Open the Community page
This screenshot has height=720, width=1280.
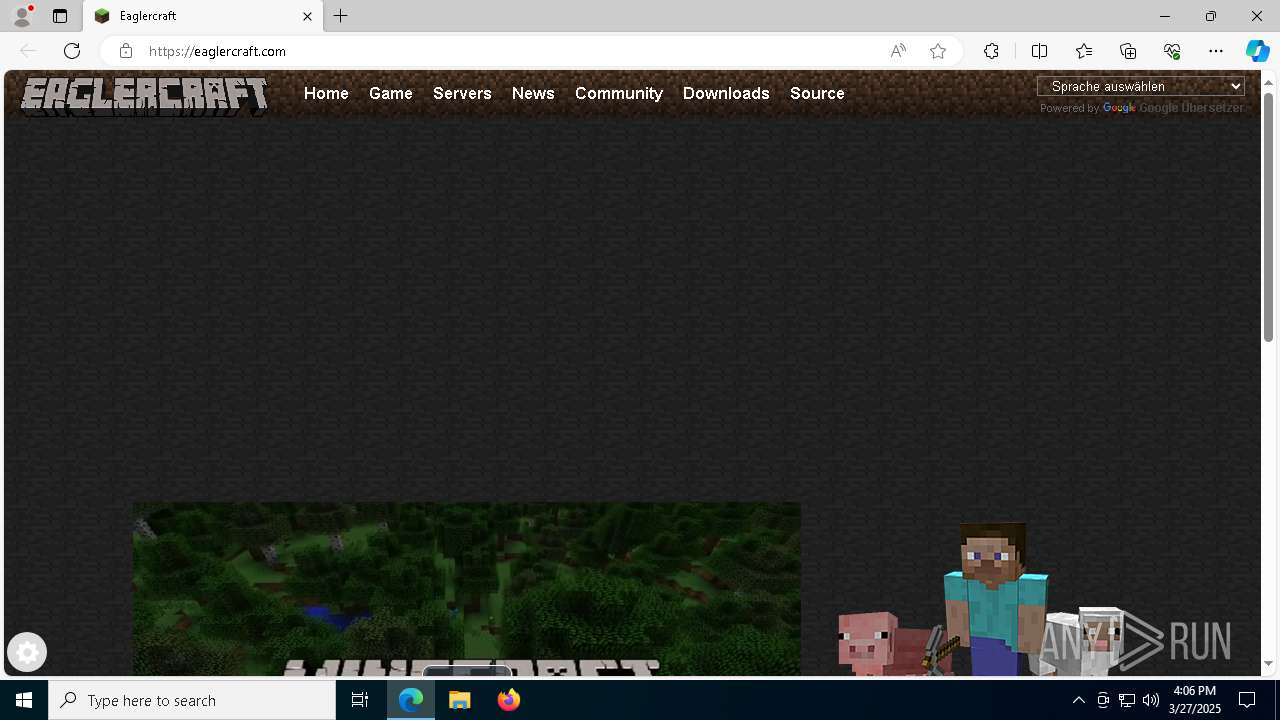click(x=619, y=93)
